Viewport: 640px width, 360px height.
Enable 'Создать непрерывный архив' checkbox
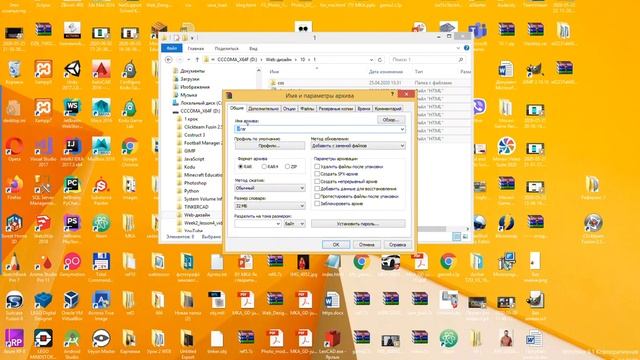317,181
